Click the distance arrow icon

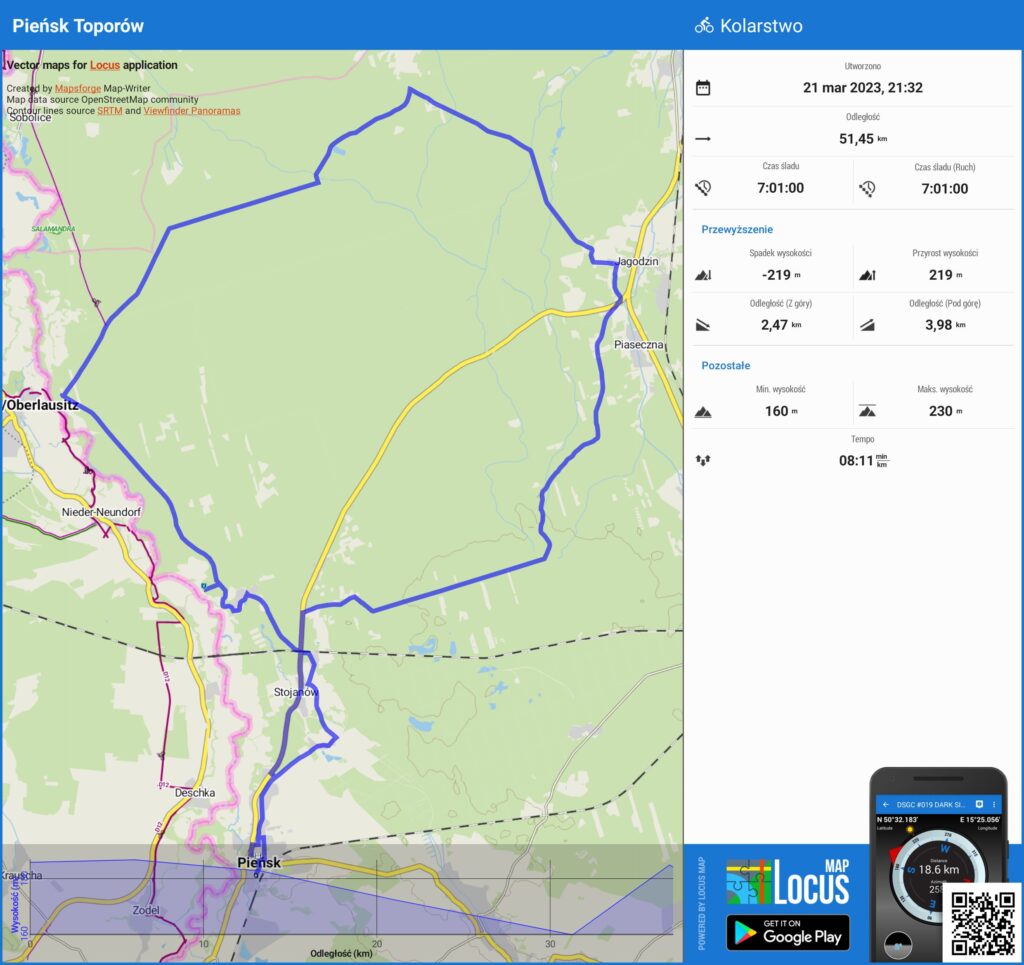pos(703,139)
